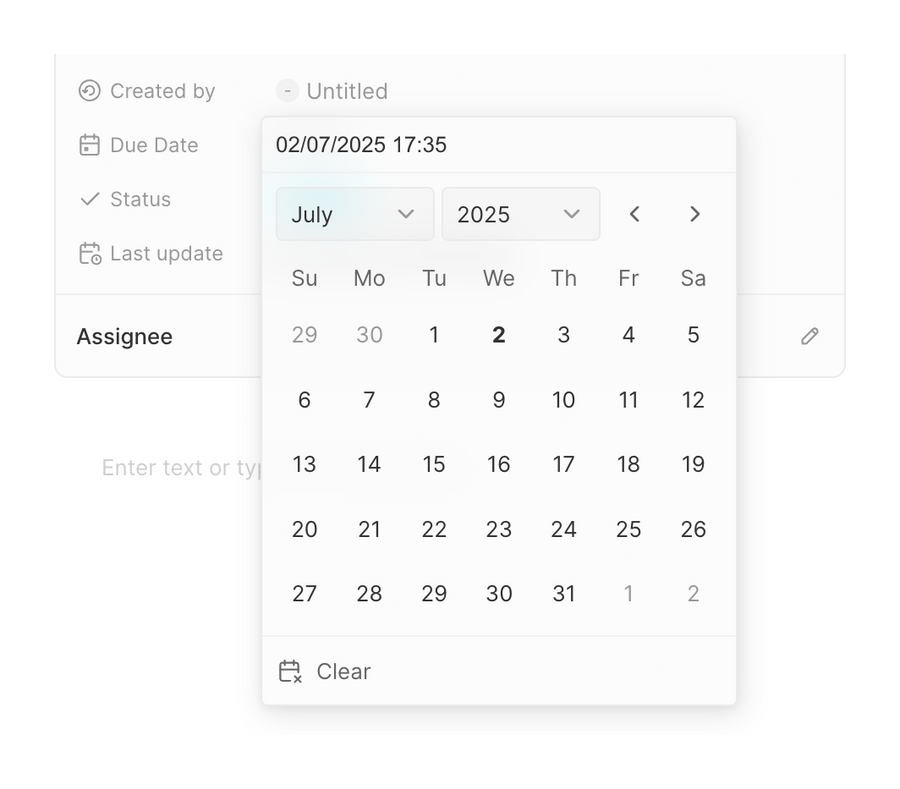Click the Status checkmark icon

pyautogui.click(x=90, y=199)
